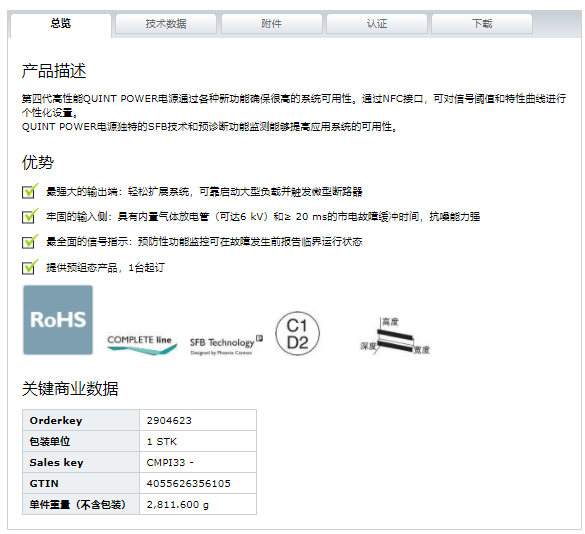Click the checkmark icon beside 最强大的输出端

click(x=30, y=191)
